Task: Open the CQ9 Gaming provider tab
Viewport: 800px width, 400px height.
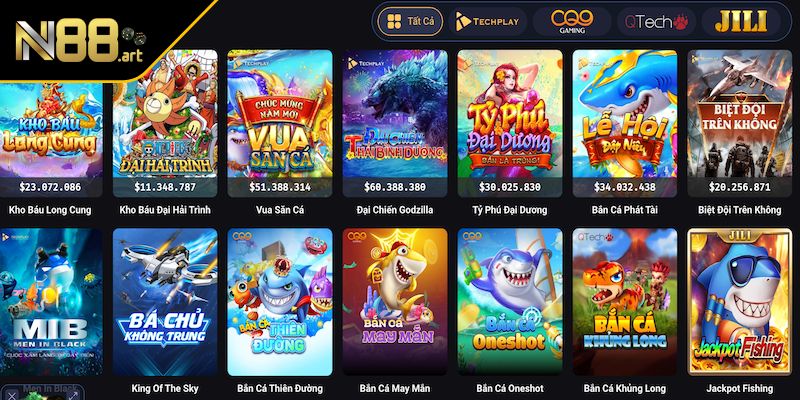Action: pyautogui.click(x=572, y=21)
